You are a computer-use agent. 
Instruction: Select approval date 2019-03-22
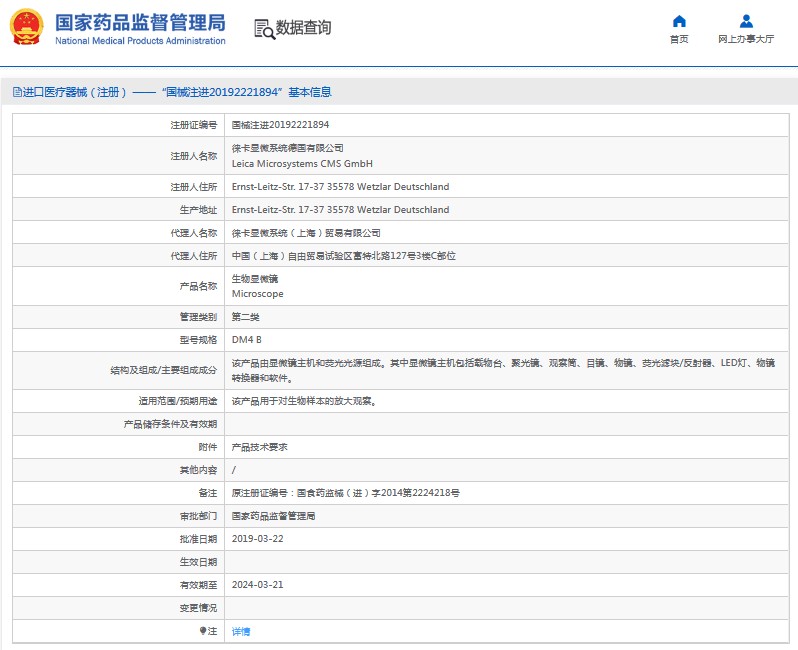[x=258, y=539]
